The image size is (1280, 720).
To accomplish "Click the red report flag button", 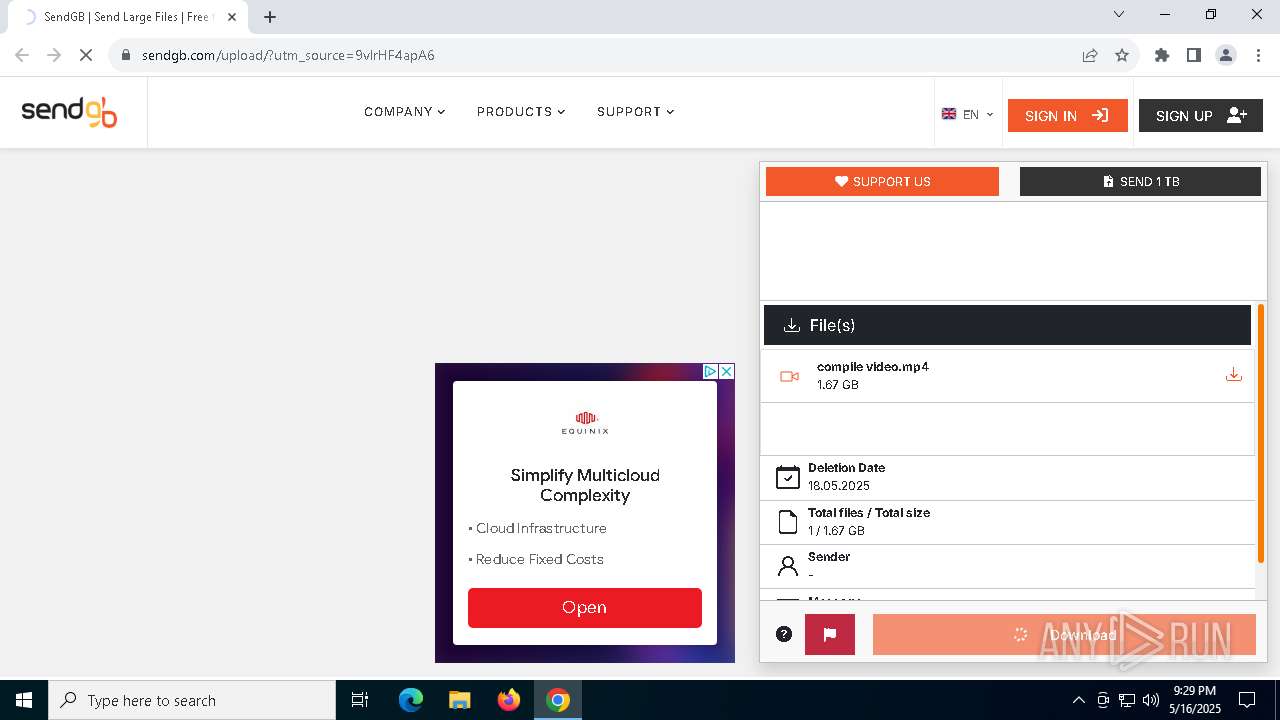I will pos(830,634).
